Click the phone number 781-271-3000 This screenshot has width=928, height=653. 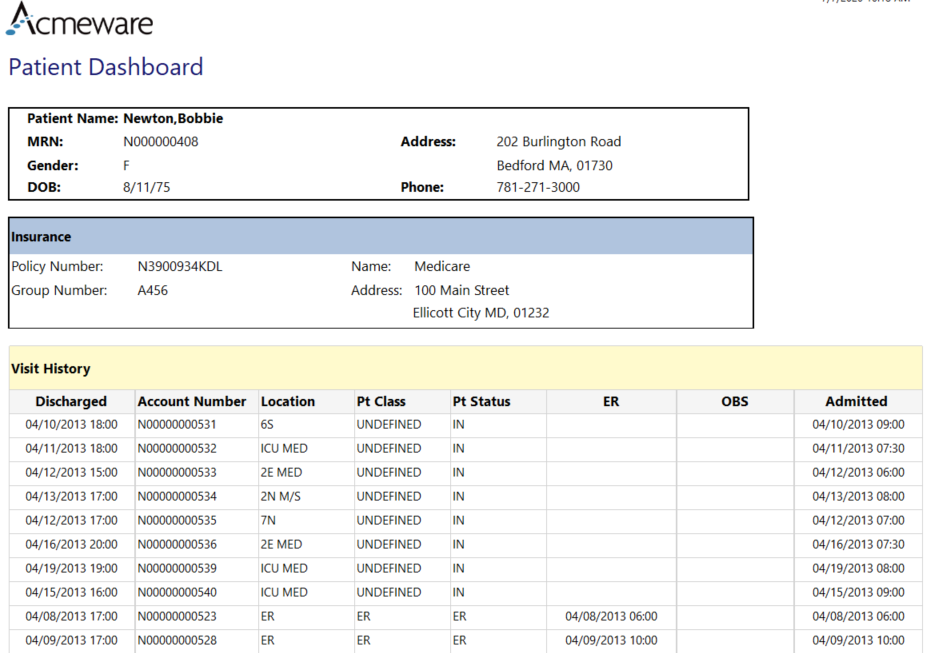coord(538,187)
